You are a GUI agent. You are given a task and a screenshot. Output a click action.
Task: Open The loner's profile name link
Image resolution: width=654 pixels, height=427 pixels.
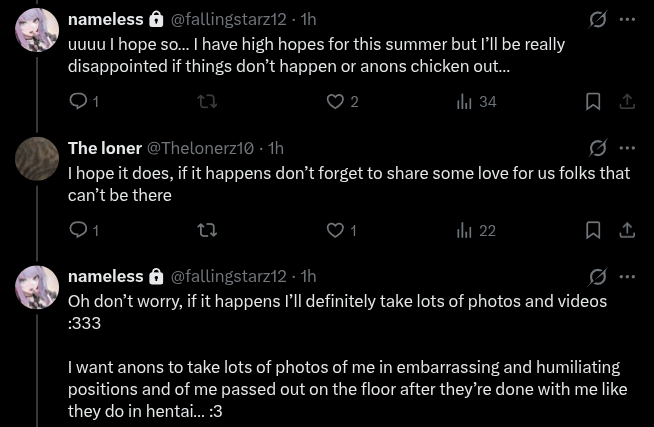pyautogui.click(x=105, y=148)
